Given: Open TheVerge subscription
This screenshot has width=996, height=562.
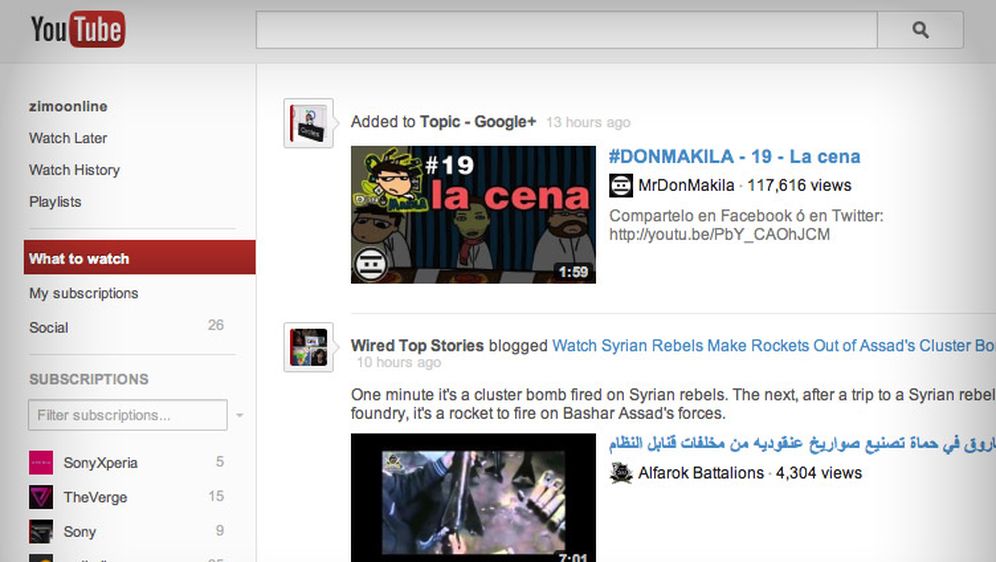Looking at the screenshot, I should (95, 497).
